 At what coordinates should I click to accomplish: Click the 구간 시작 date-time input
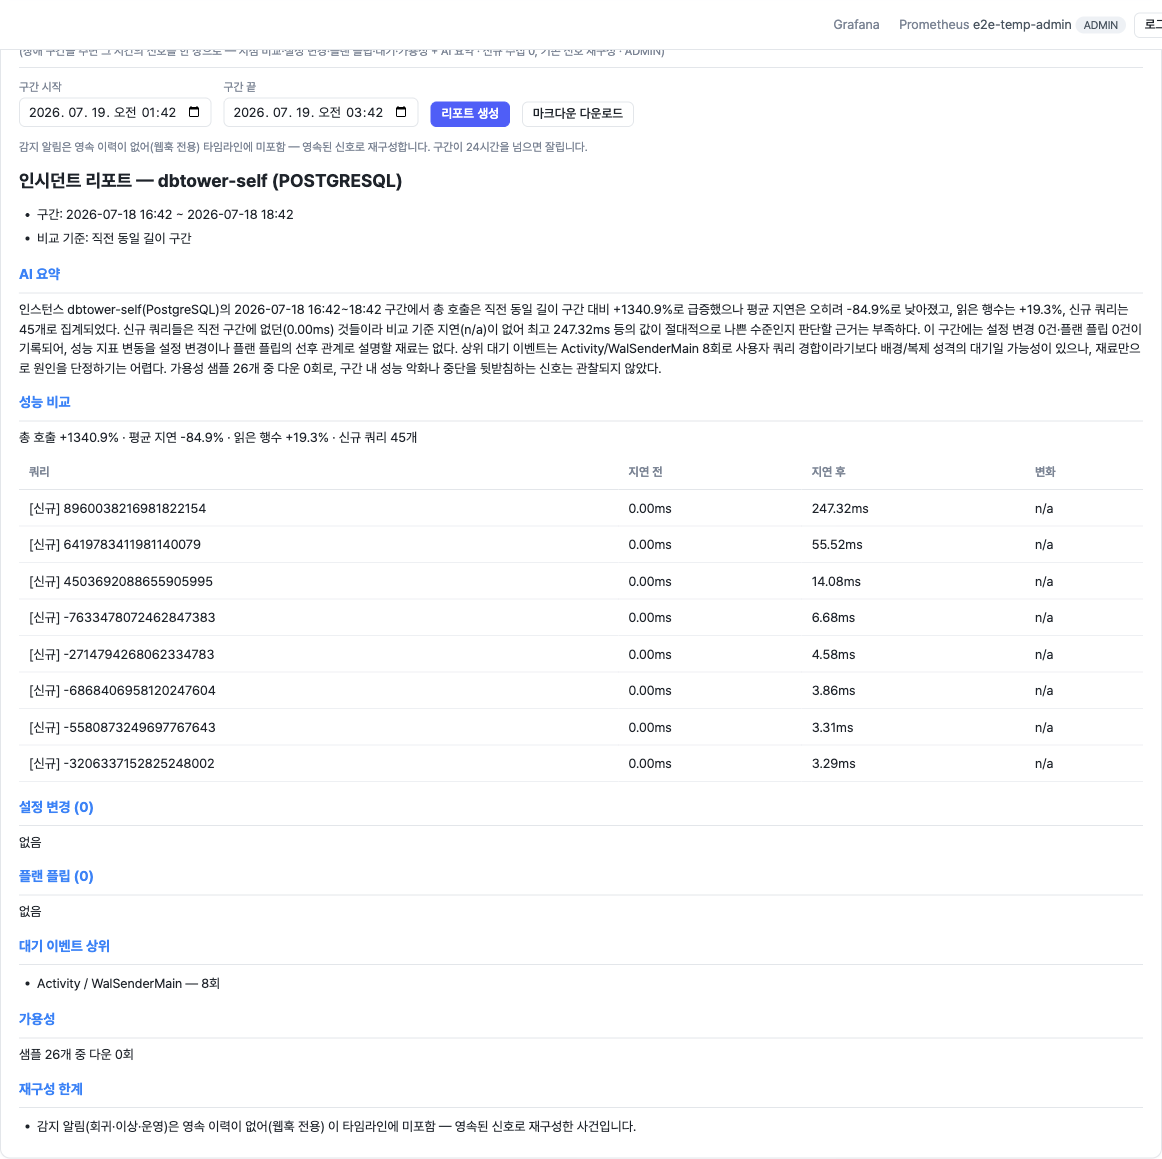[x=115, y=113]
